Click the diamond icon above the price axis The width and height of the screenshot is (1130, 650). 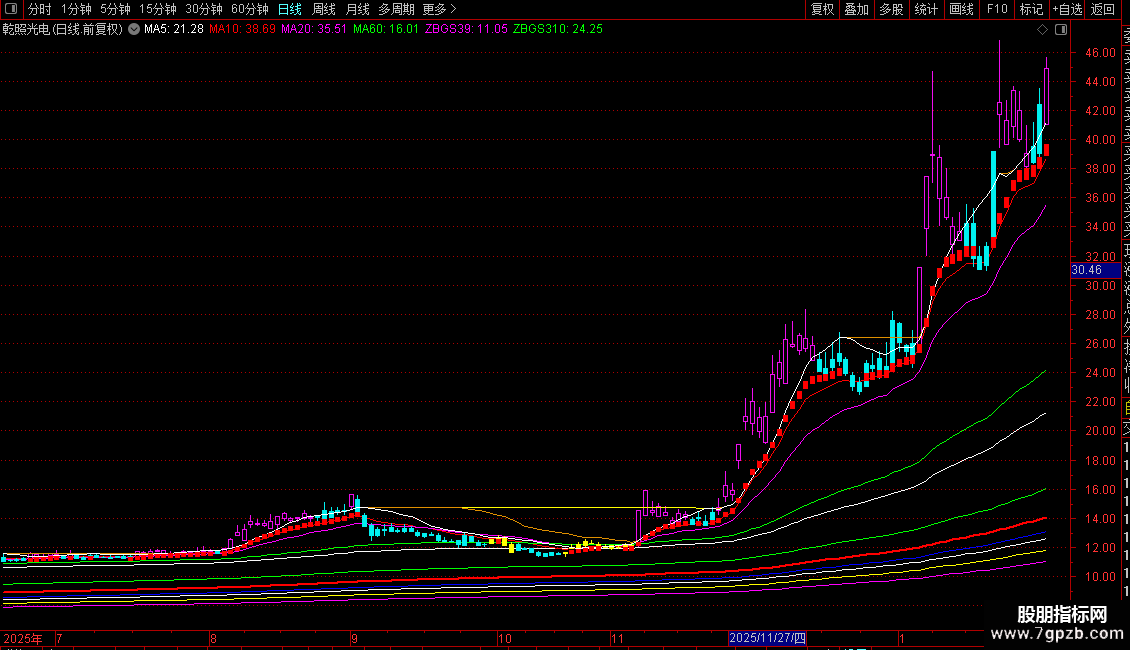tap(1044, 29)
